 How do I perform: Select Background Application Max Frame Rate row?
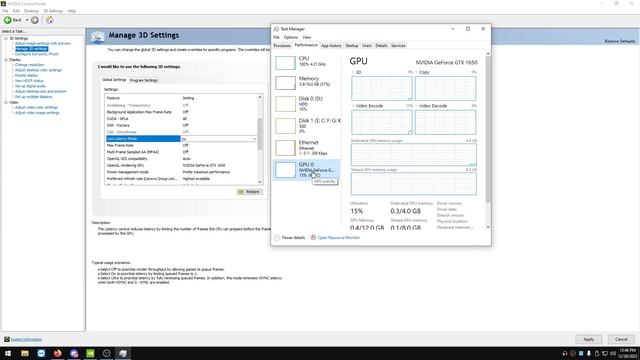coord(181,112)
